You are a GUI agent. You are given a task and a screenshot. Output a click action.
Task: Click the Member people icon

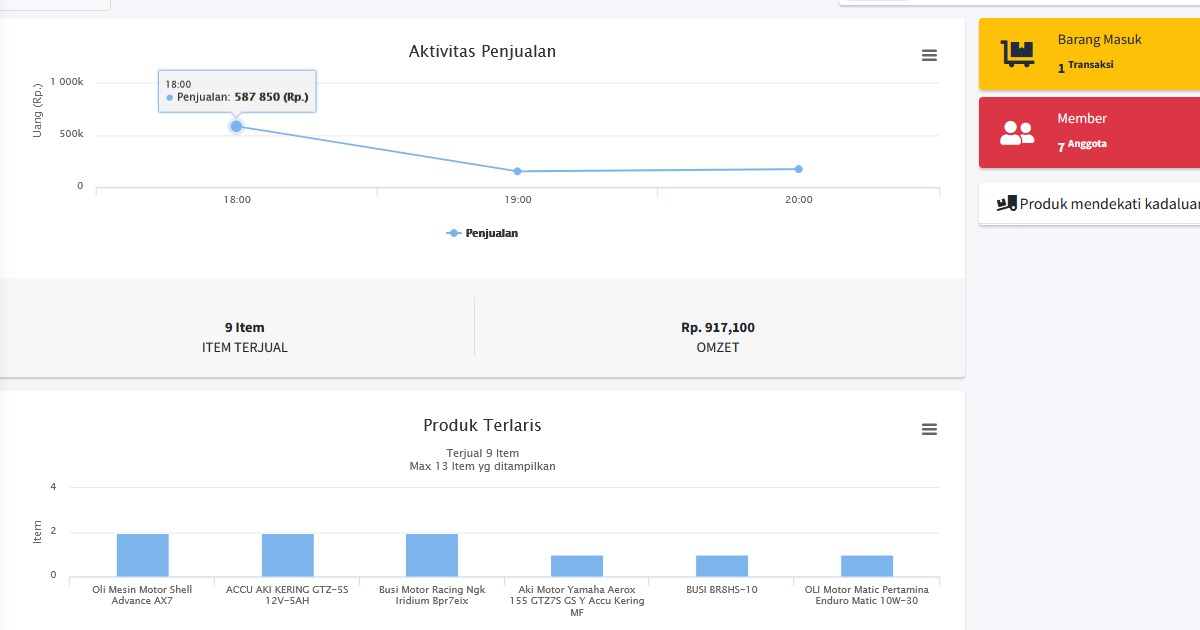(1017, 132)
